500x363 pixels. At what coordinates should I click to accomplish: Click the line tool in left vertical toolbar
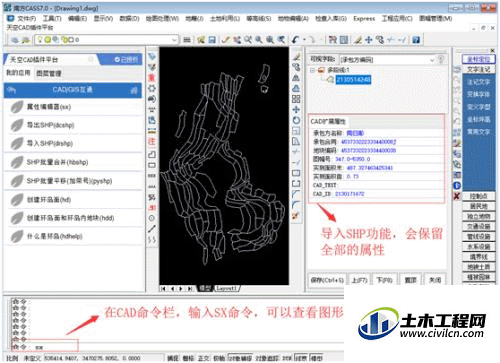(x=152, y=229)
